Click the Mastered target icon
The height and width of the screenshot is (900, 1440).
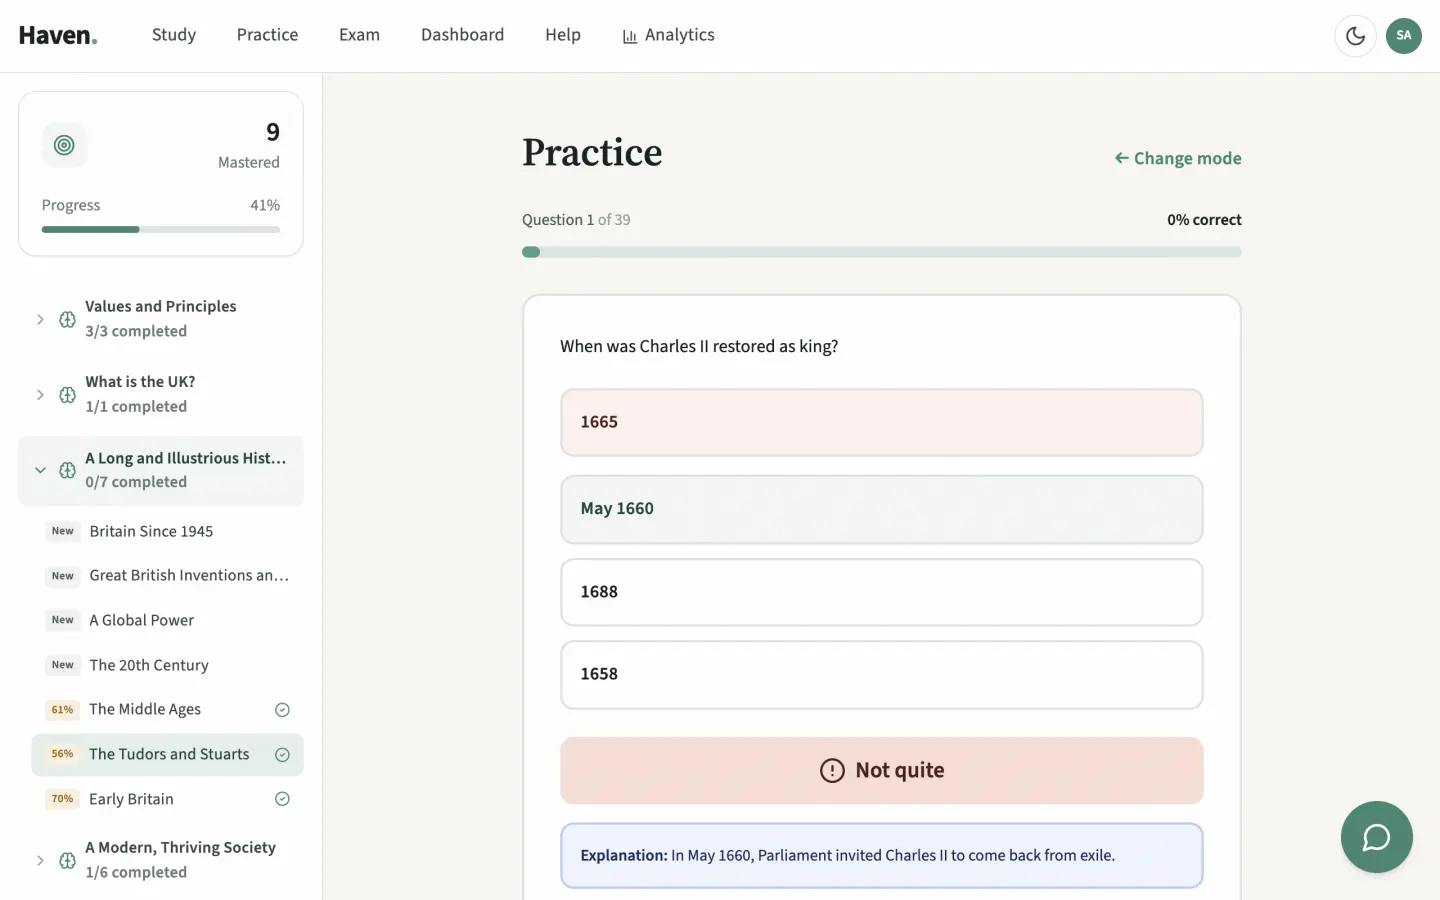point(64,145)
